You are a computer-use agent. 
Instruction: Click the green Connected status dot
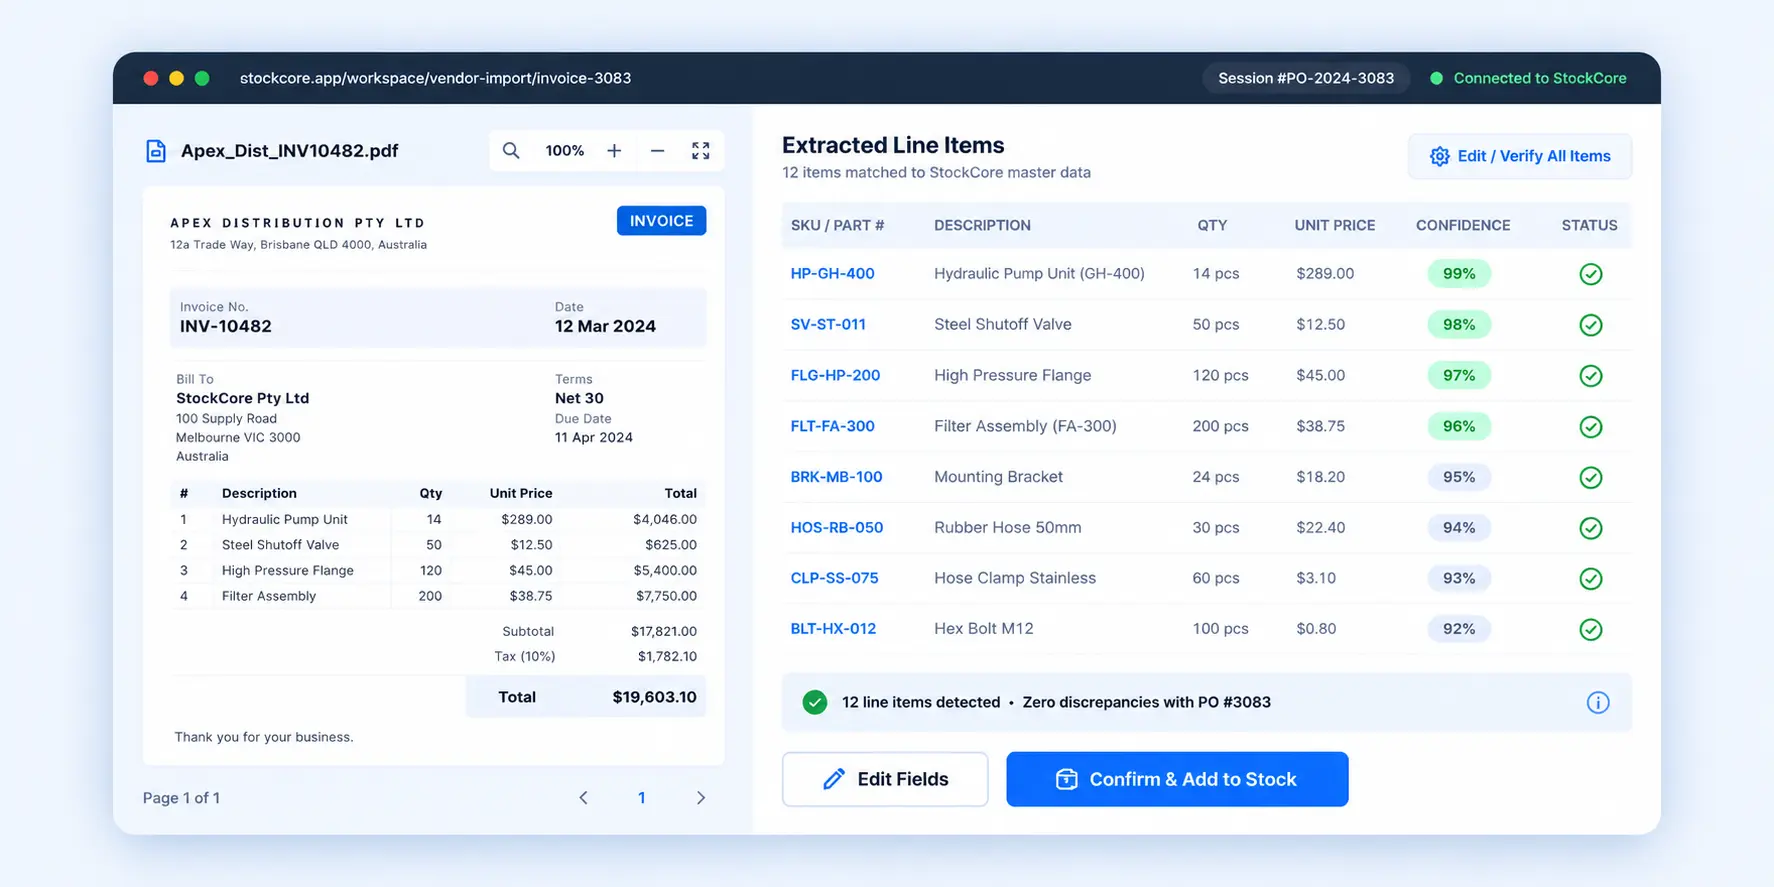1436,78
